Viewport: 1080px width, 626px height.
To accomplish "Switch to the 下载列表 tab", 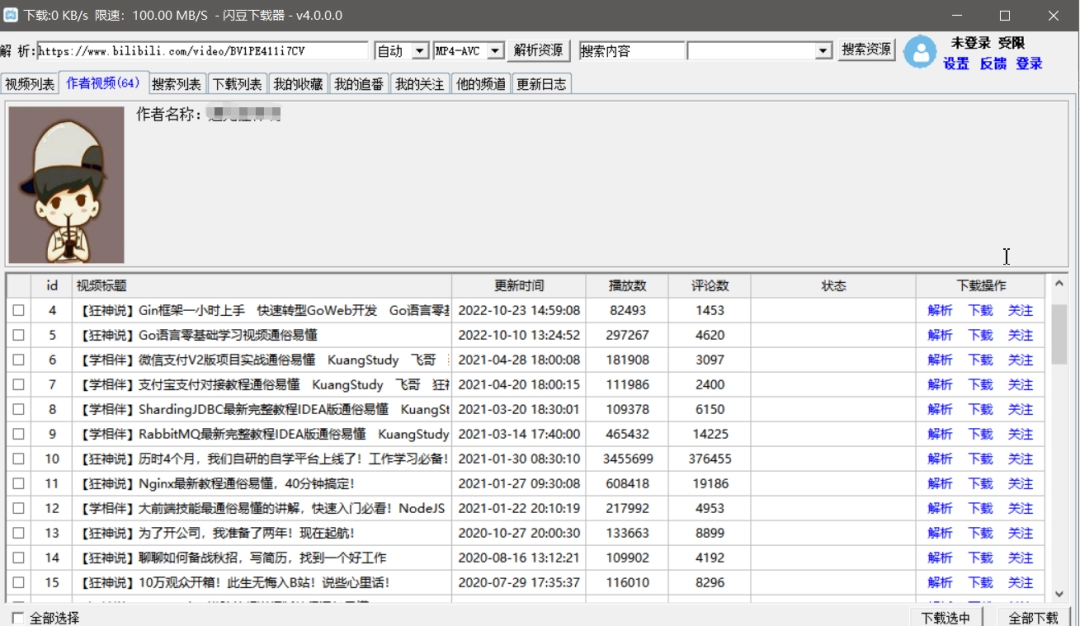I will (237, 84).
